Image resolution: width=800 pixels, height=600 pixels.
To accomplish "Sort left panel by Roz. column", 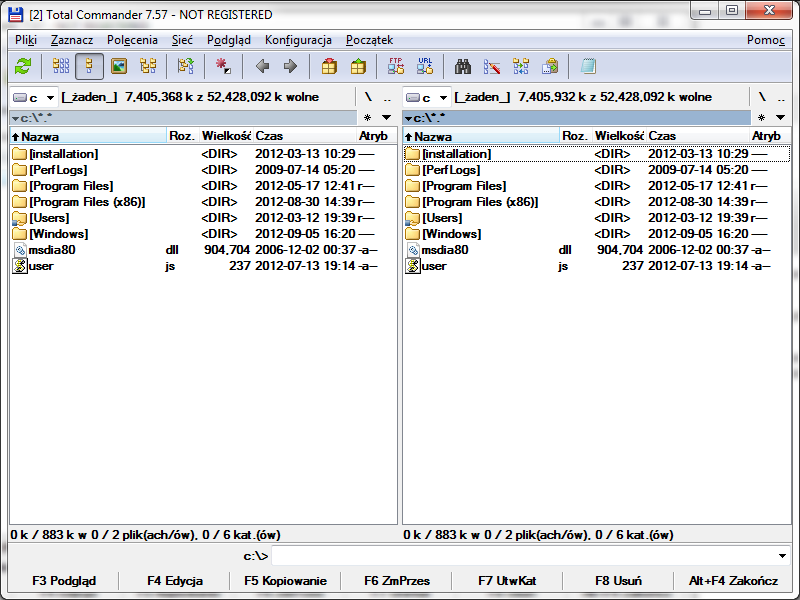I will point(183,136).
